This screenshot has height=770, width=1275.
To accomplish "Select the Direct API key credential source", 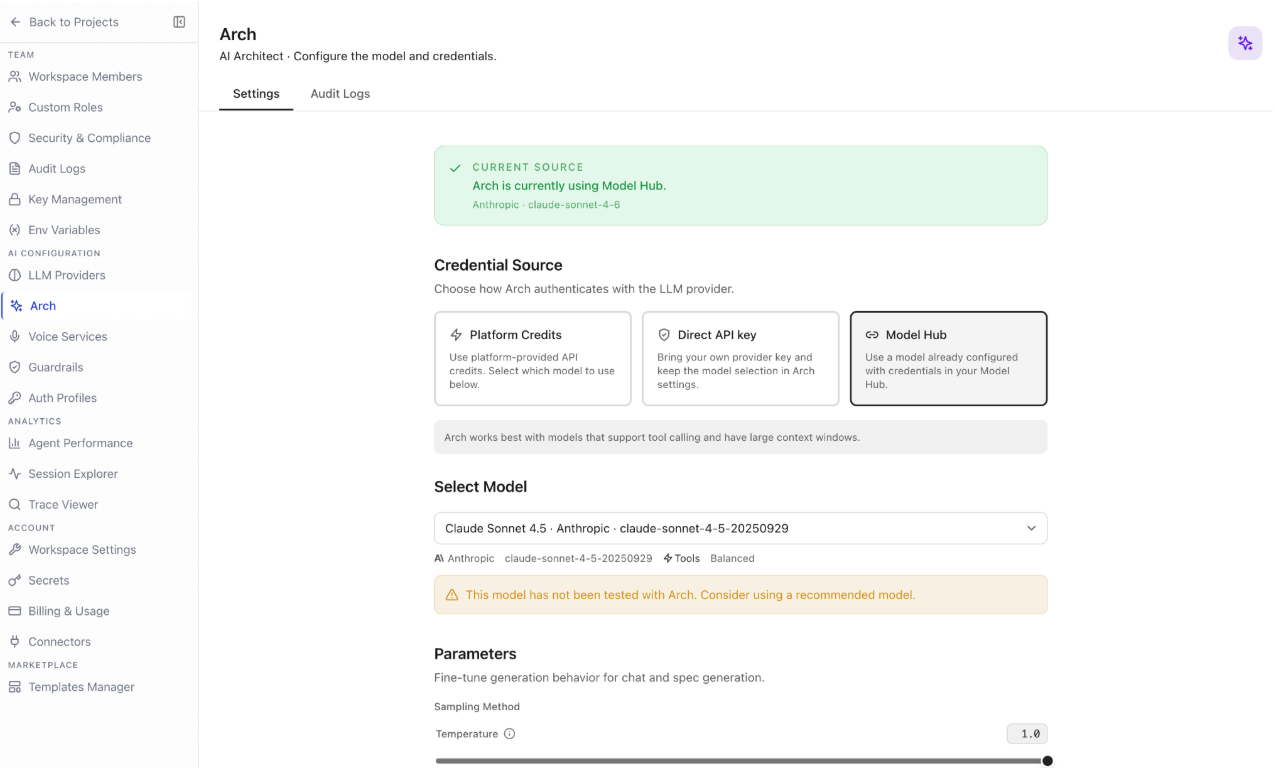I will (x=740, y=358).
